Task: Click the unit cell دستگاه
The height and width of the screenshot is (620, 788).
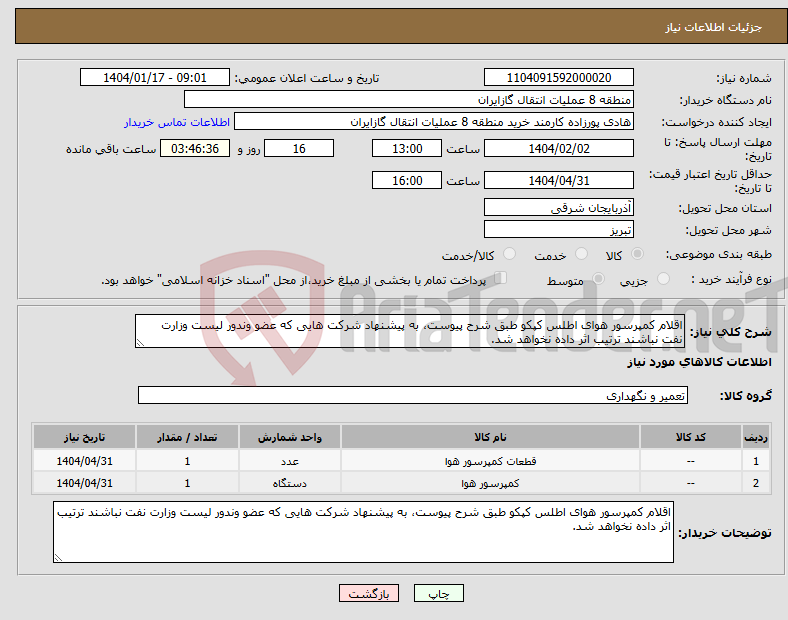Action: pos(290,483)
